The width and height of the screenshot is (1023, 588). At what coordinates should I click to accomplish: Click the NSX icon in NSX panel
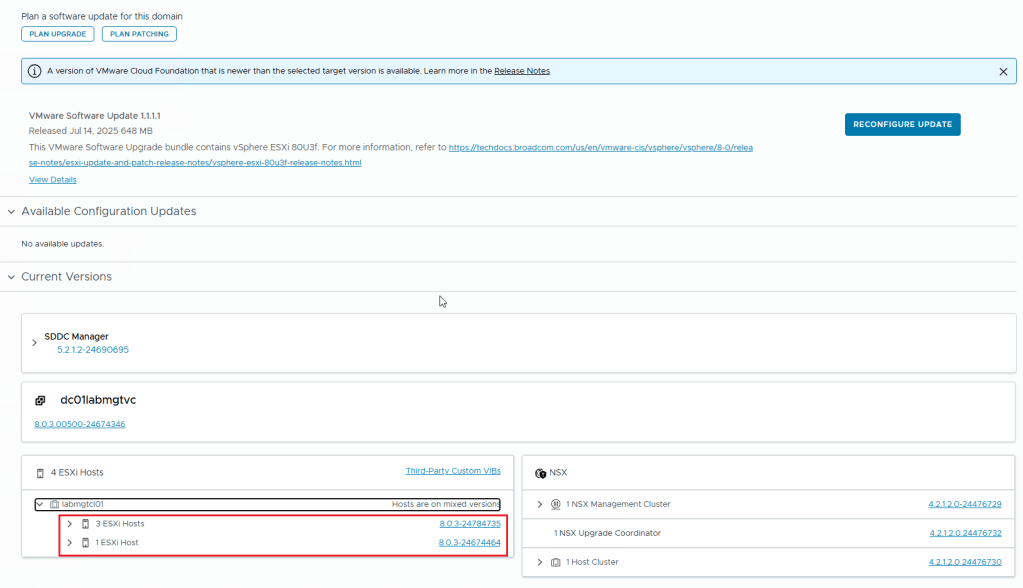[x=540, y=473]
